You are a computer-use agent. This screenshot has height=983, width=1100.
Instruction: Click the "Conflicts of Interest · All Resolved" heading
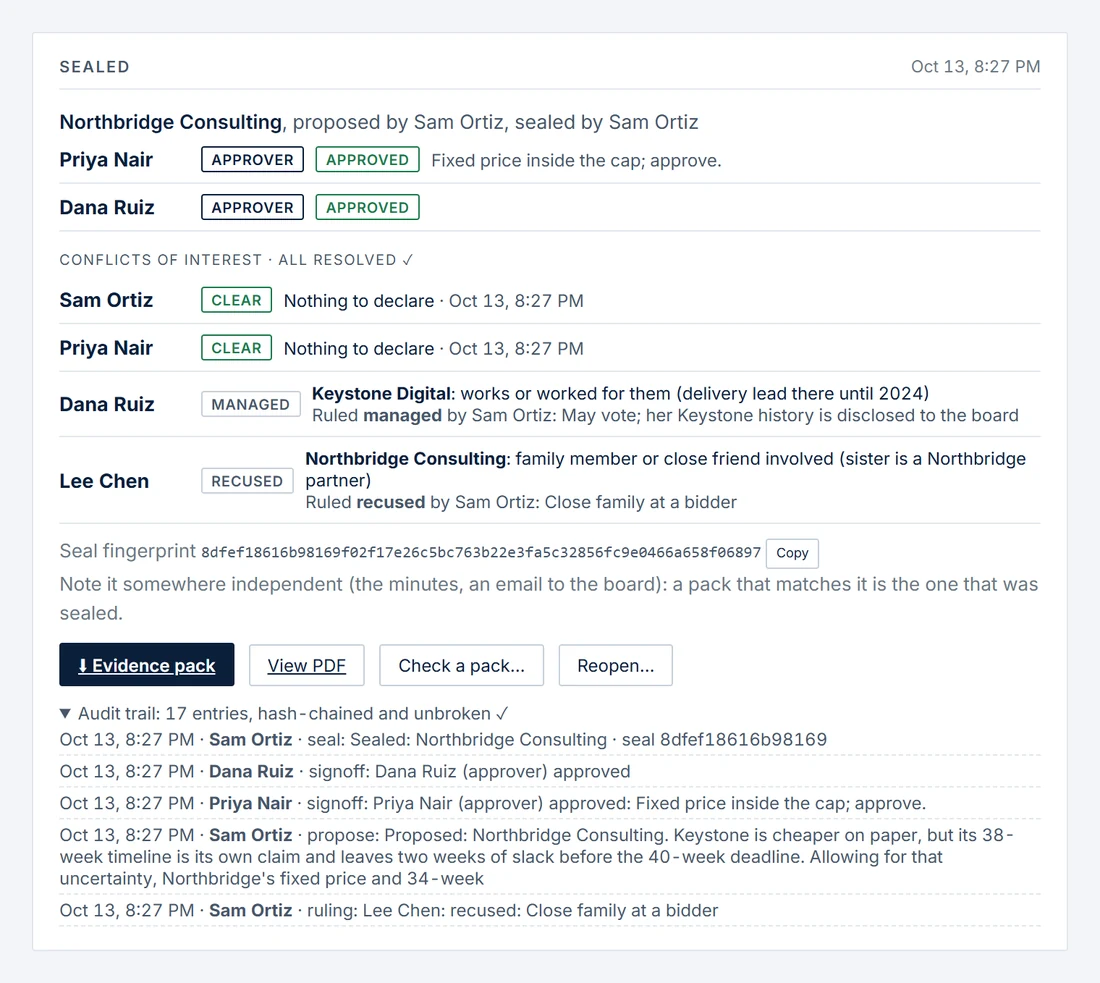click(236, 260)
